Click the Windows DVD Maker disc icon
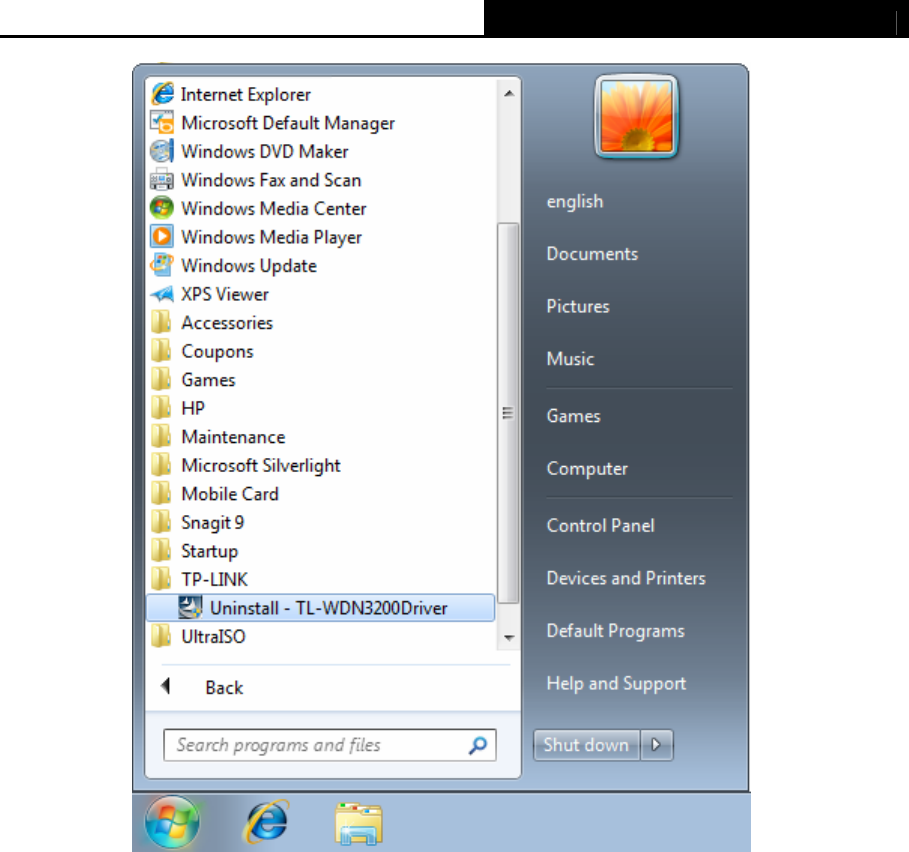The image size is (909, 852). point(162,151)
